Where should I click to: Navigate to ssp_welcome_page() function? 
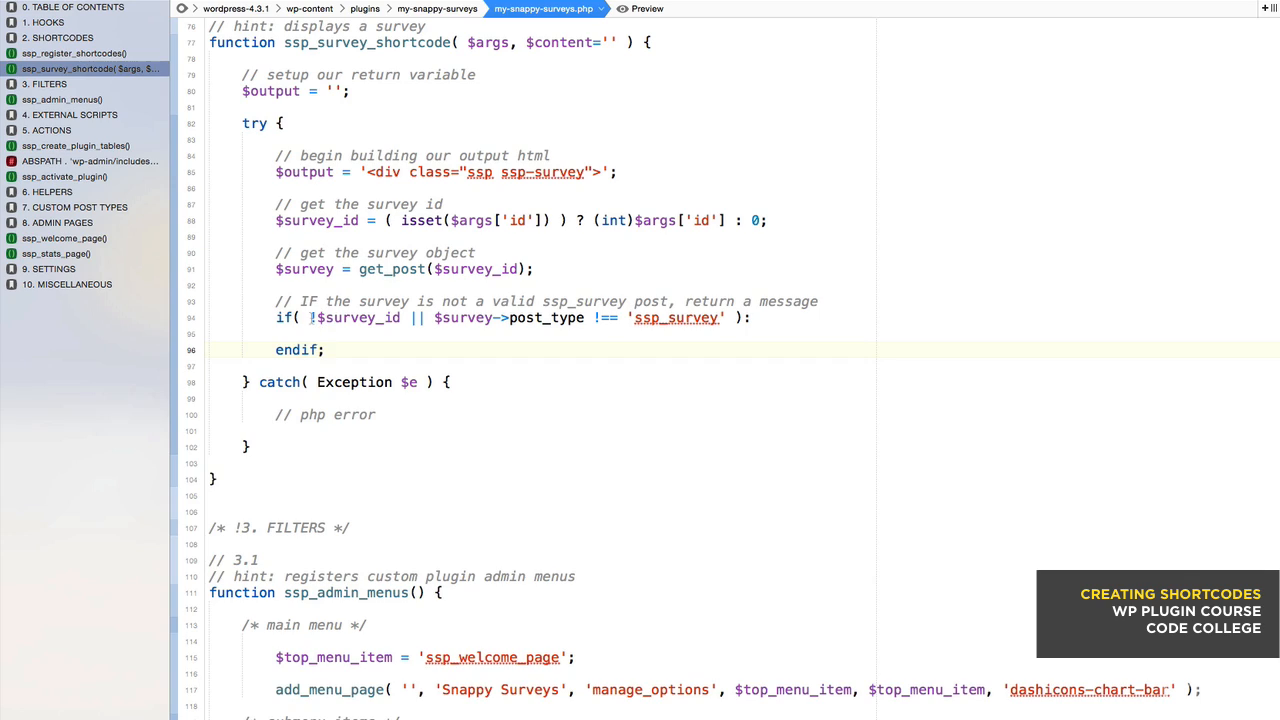point(64,238)
